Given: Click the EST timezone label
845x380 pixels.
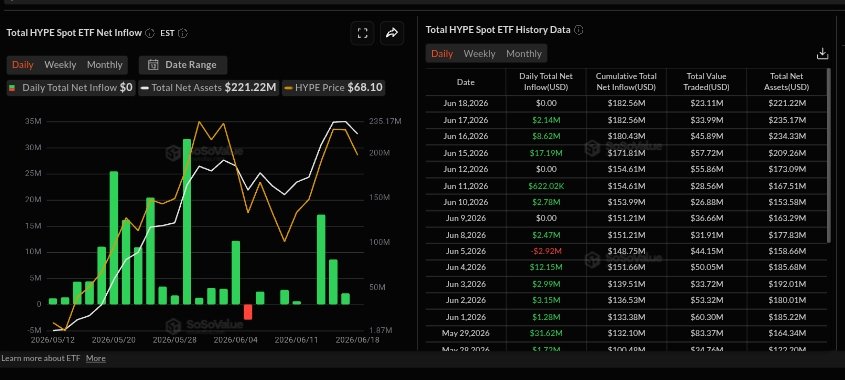Looking at the screenshot, I should coord(167,33).
